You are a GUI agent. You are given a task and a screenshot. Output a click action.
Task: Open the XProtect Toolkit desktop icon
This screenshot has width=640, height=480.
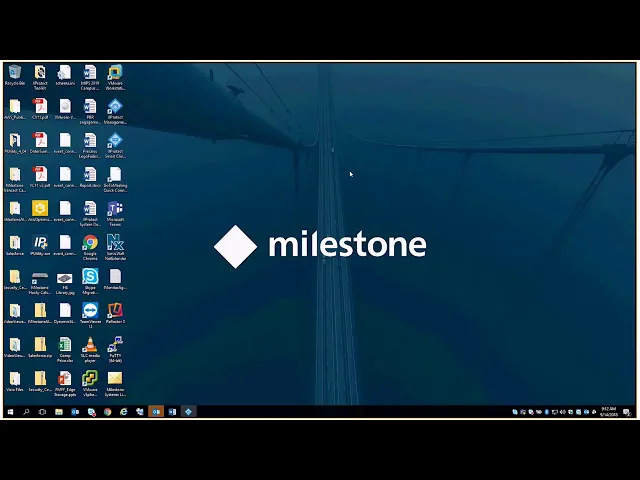(x=40, y=77)
